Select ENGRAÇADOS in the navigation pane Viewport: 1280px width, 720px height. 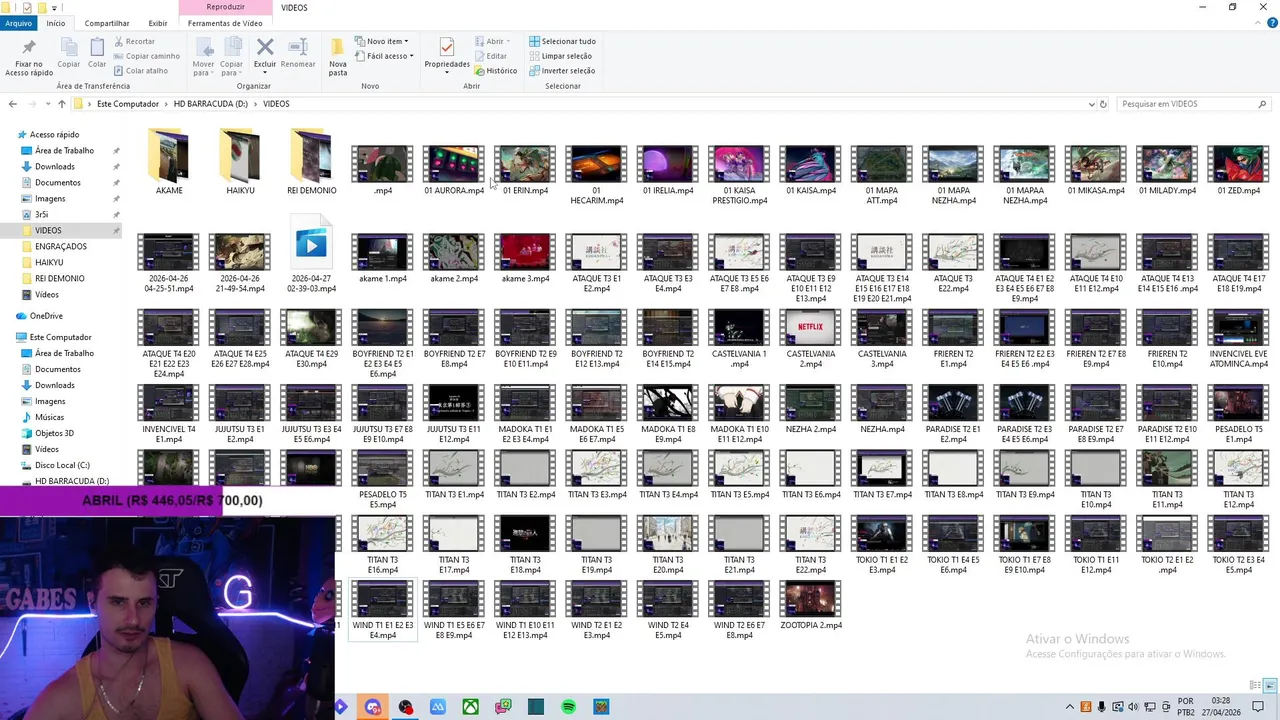tap(60, 246)
